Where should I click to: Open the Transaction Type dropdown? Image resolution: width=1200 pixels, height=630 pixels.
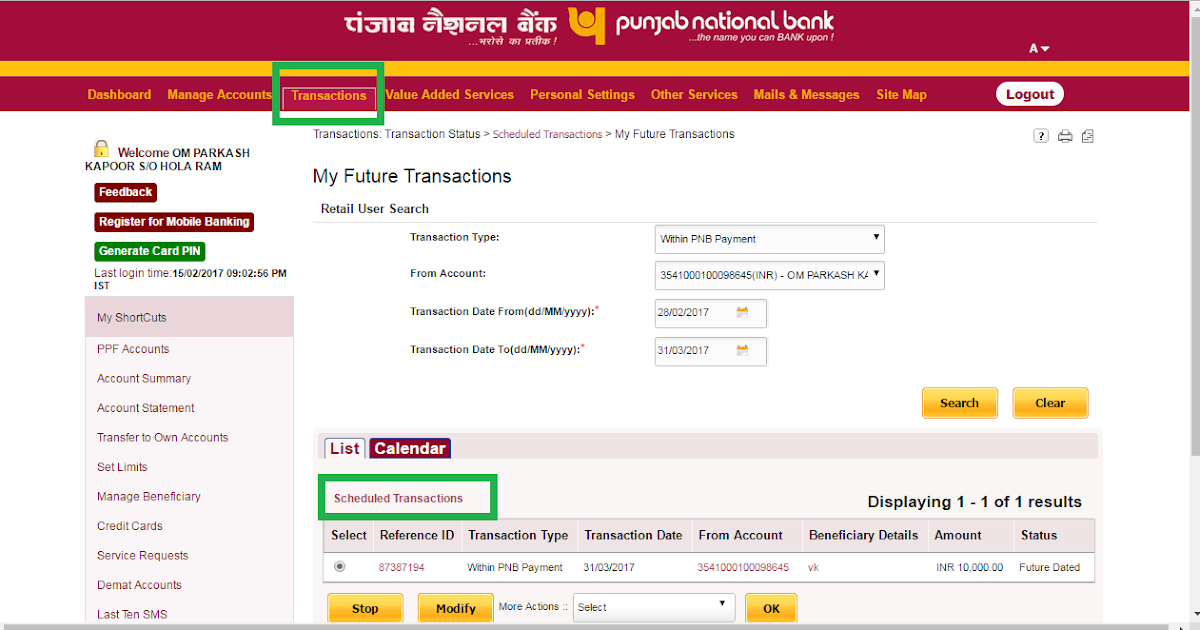[x=769, y=238]
